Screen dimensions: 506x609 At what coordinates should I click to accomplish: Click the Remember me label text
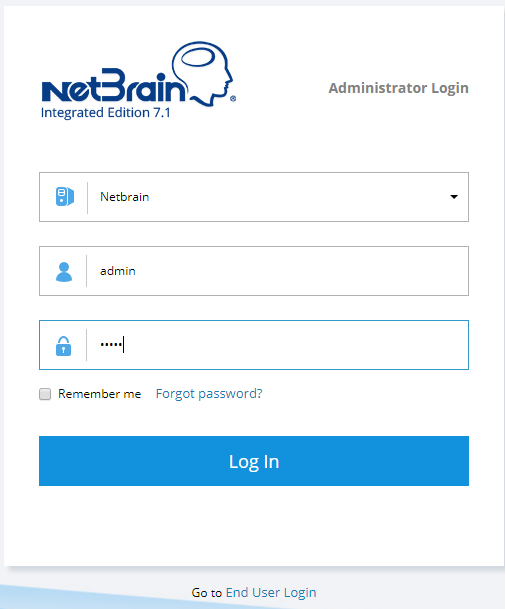tap(99, 394)
